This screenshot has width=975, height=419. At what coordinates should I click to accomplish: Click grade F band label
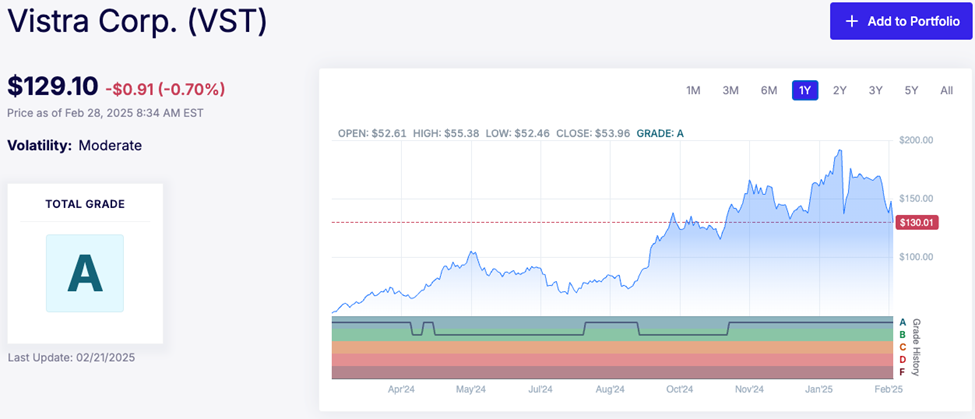pos(903,372)
